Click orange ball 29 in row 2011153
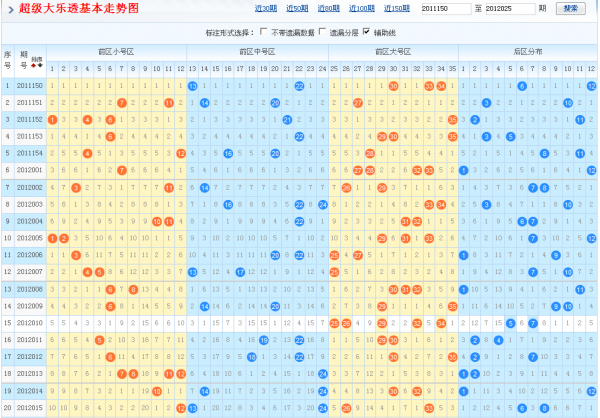The width and height of the screenshot is (600, 418). 382,137
